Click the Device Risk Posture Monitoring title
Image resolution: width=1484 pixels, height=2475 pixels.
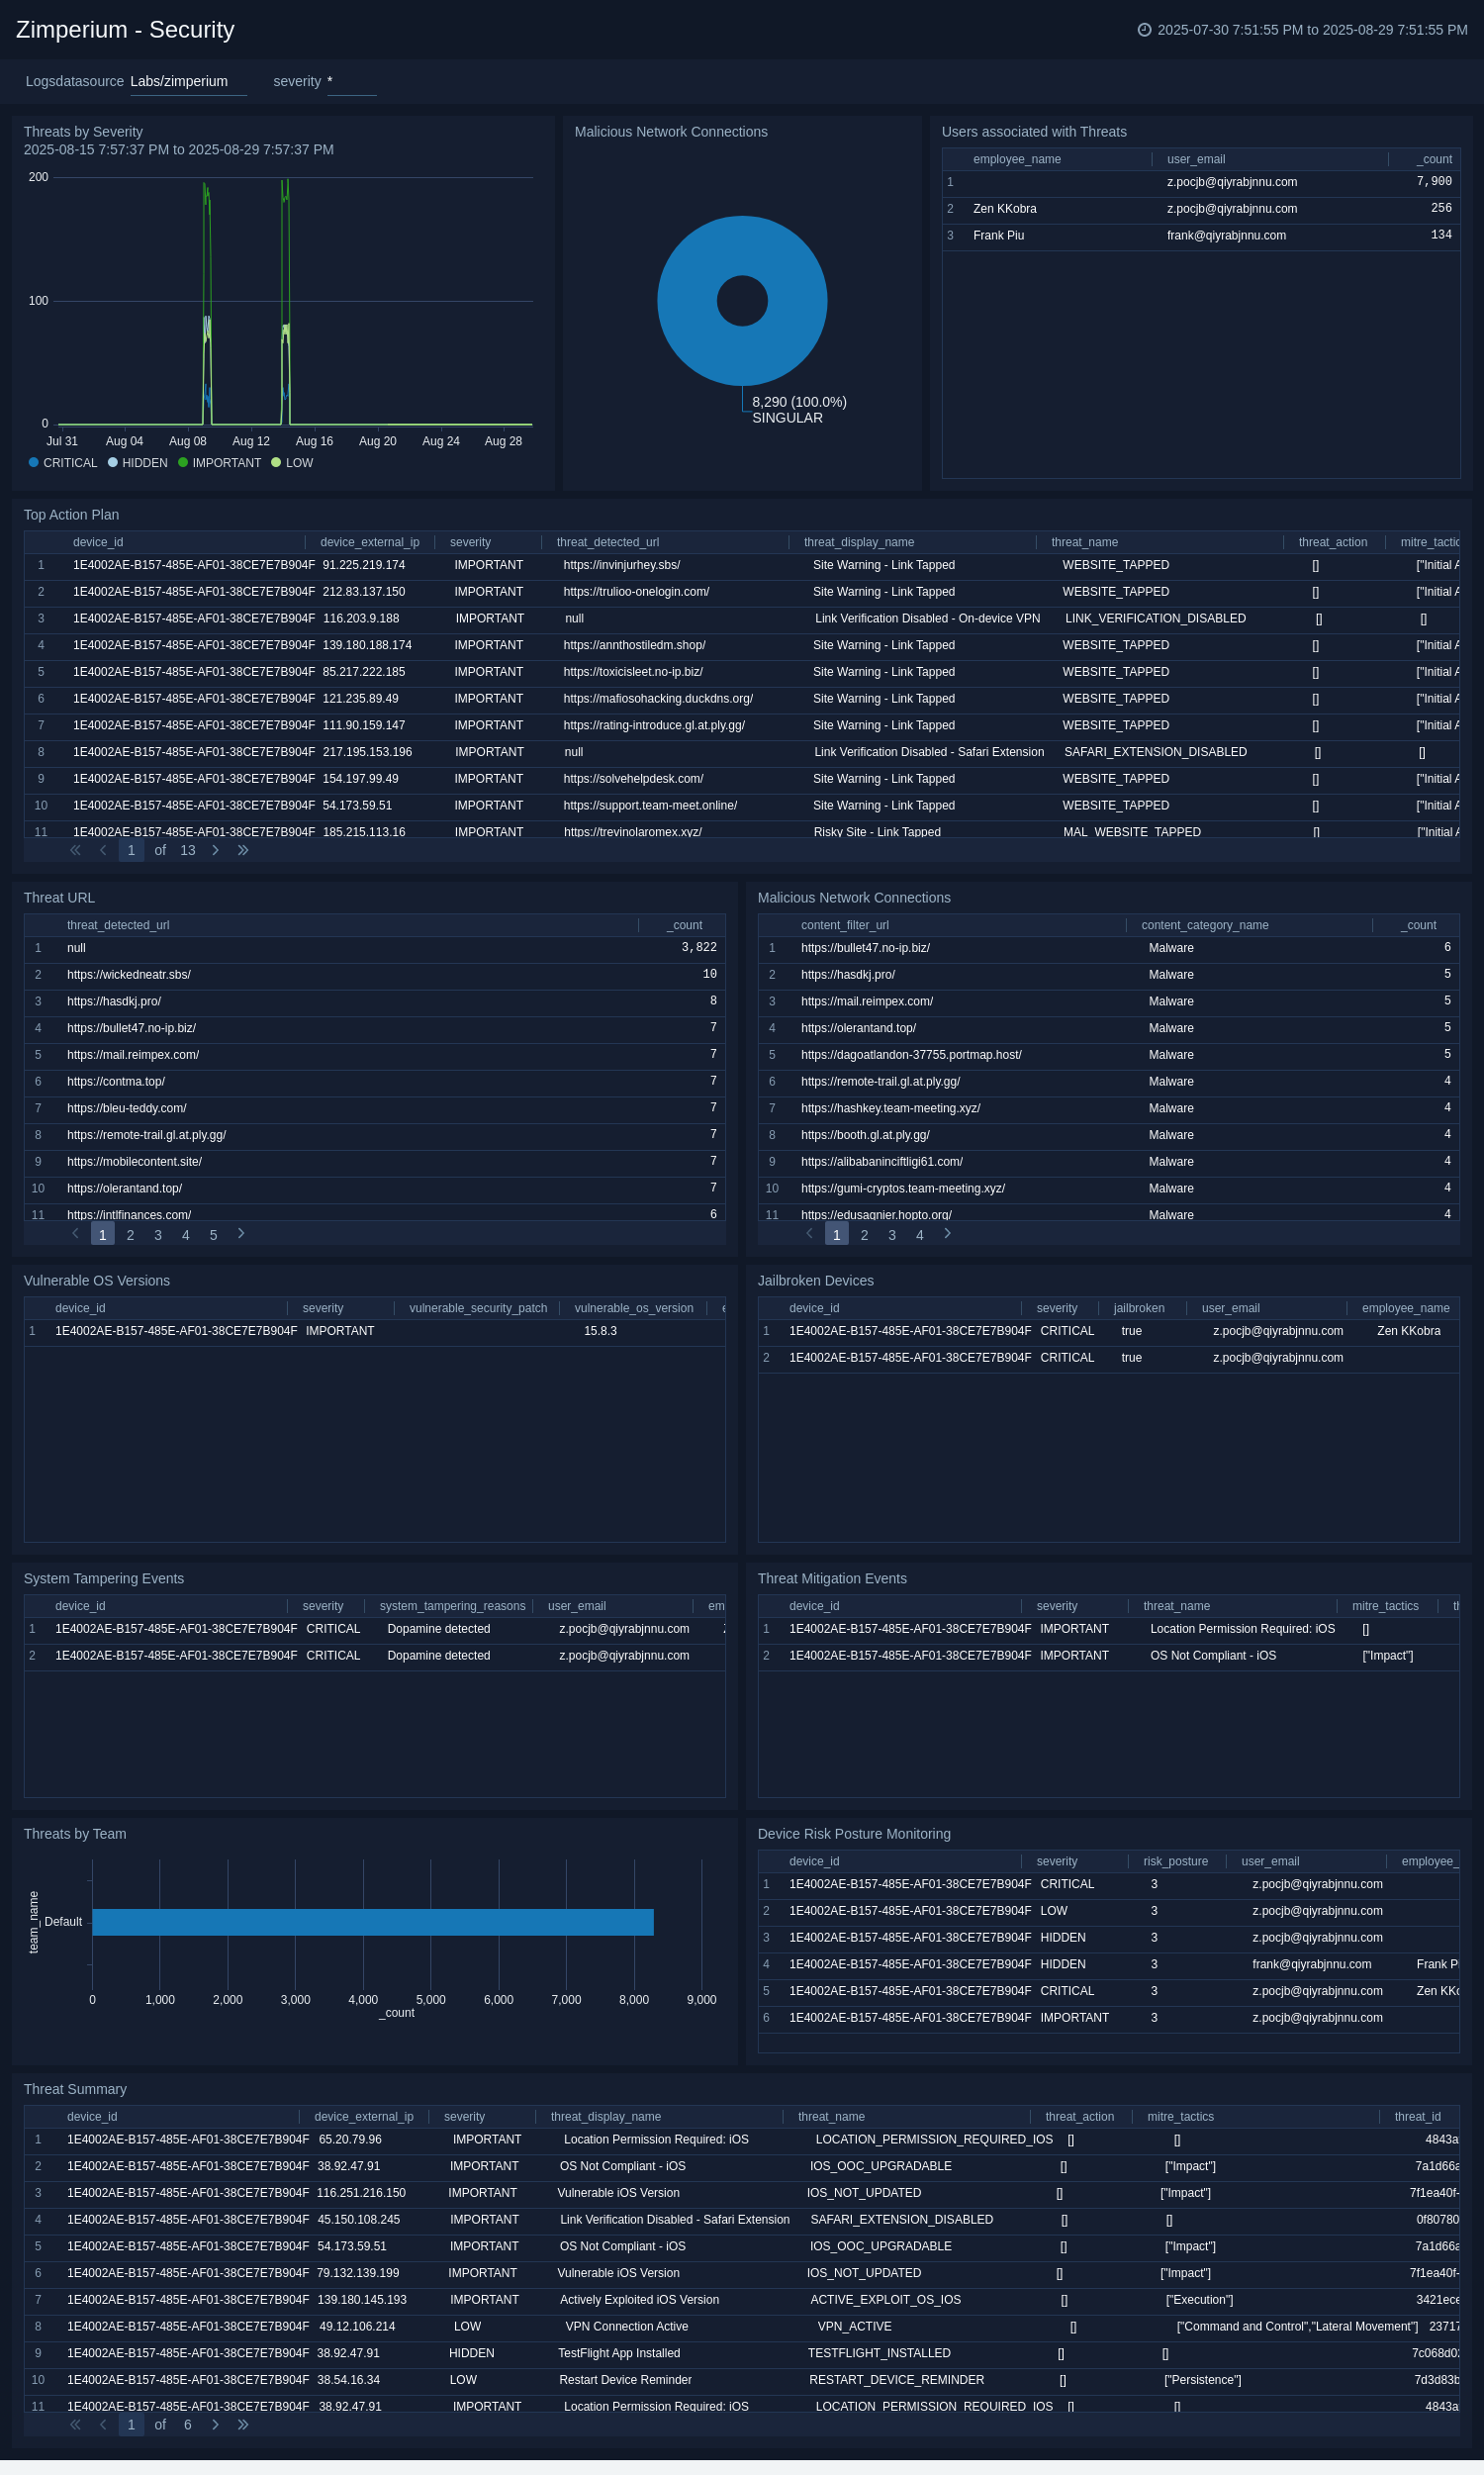[x=854, y=1834]
